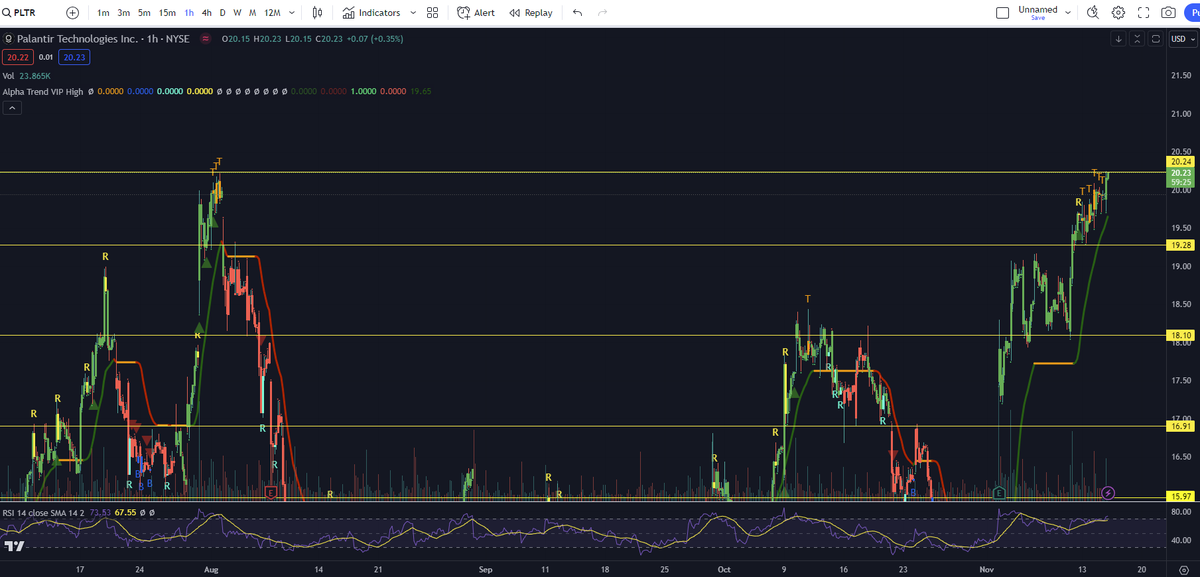The width and height of the screenshot is (1200, 577).
Task: Click the pane layout toggle next to USD
Action: [x=1155, y=39]
